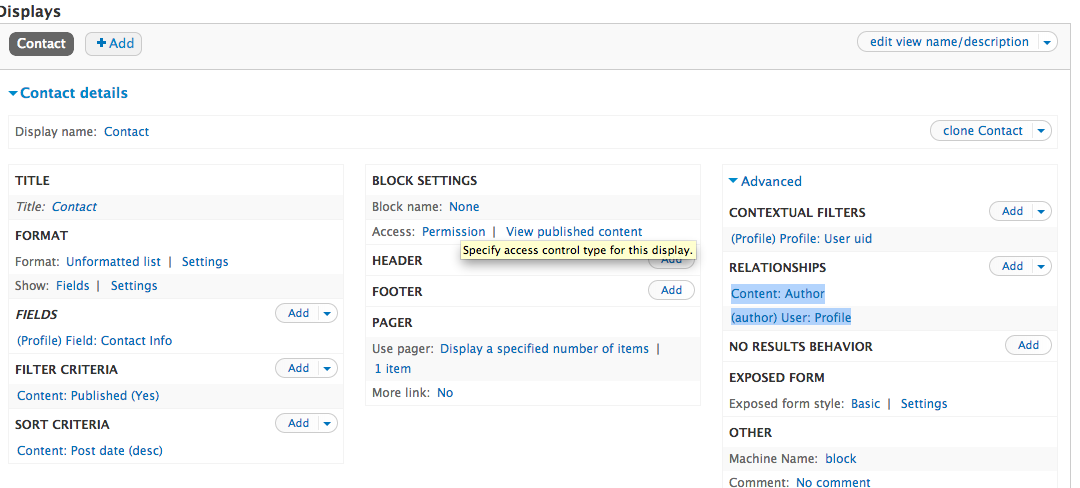Click the More link No value

tap(445, 393)
